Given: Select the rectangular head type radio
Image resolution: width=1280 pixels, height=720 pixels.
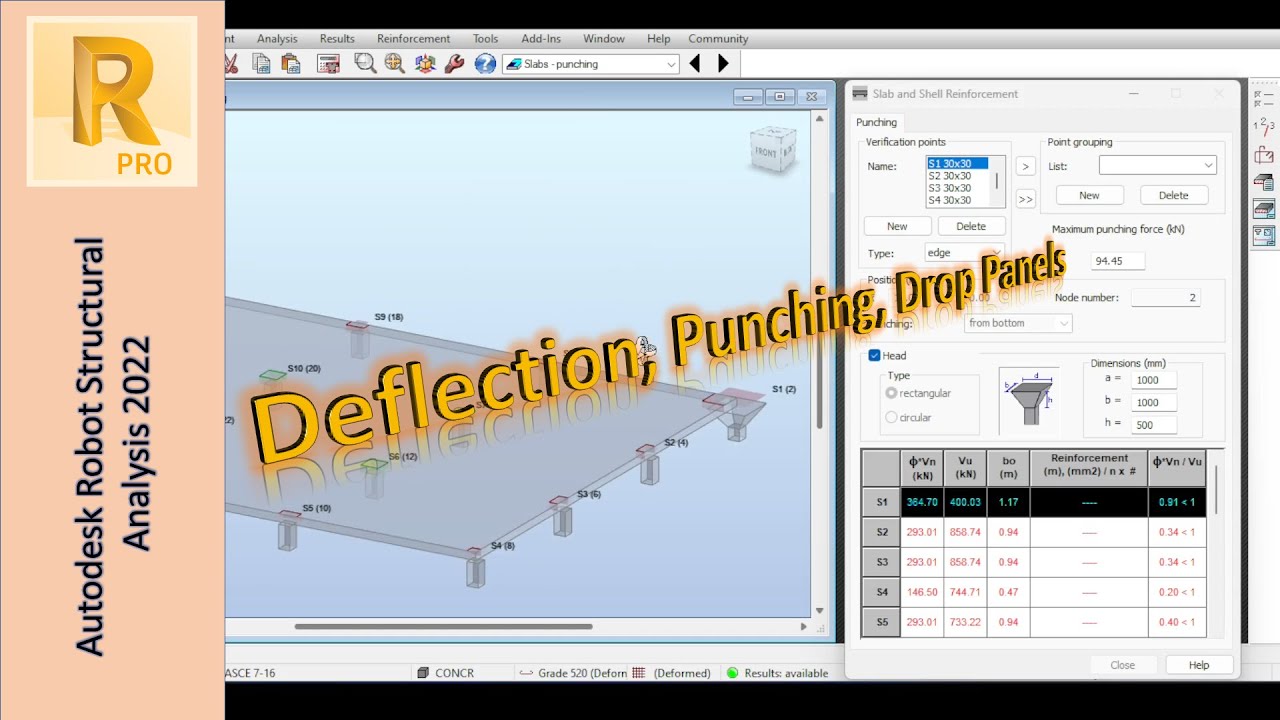Looking at the screenshot, I should pos(891,393).
